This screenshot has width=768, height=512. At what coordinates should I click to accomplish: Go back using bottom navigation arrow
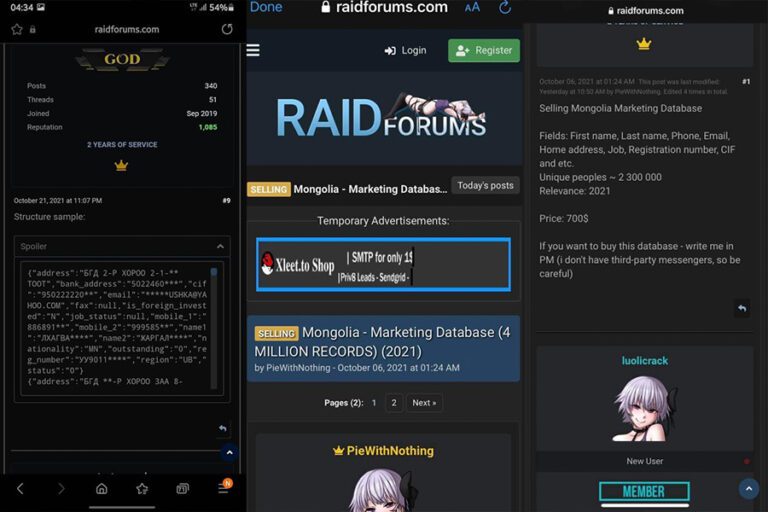click(x=20, y=488)
